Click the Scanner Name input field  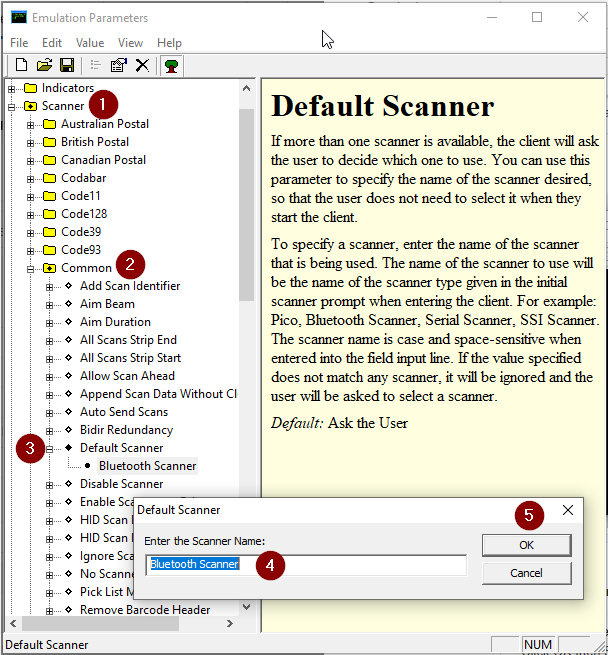(305, 565)
